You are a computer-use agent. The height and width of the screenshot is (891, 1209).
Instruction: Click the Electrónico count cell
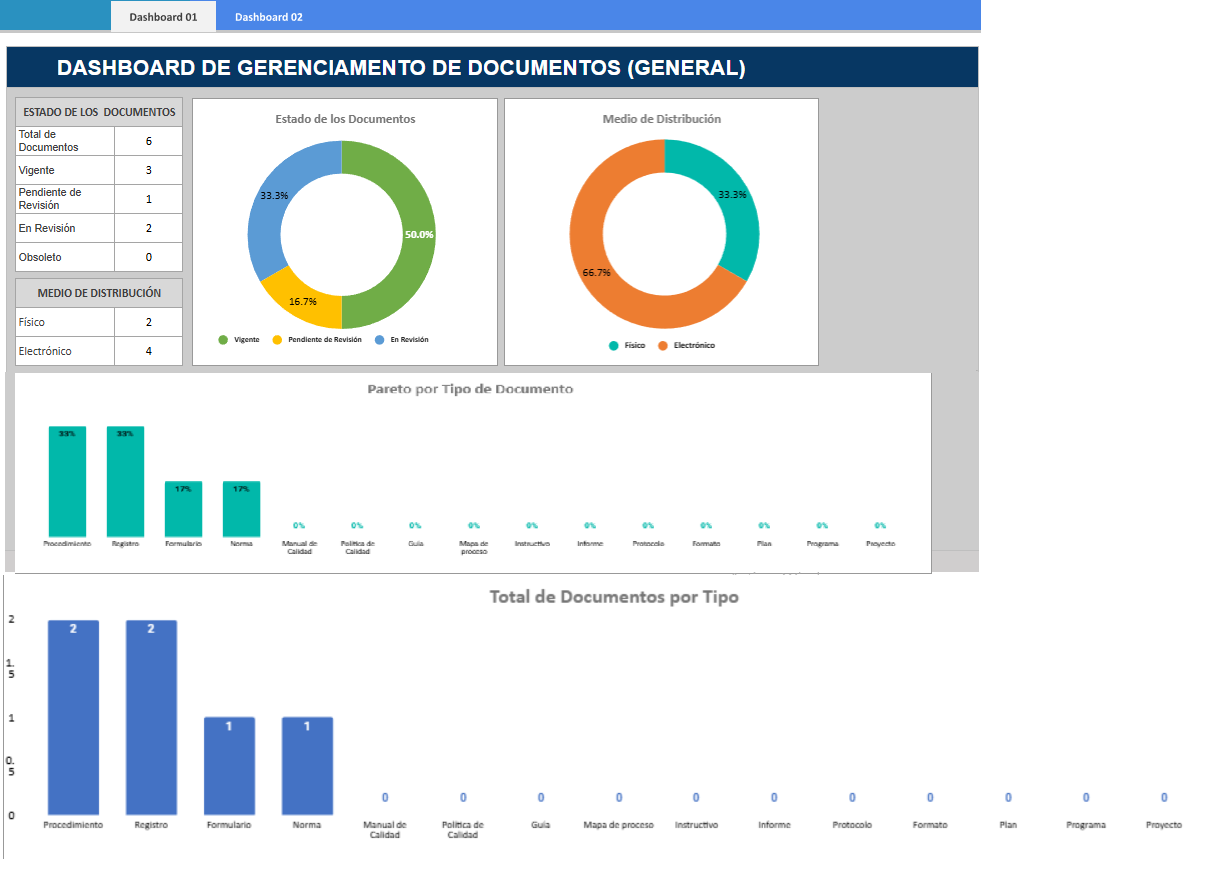point(148,351)
